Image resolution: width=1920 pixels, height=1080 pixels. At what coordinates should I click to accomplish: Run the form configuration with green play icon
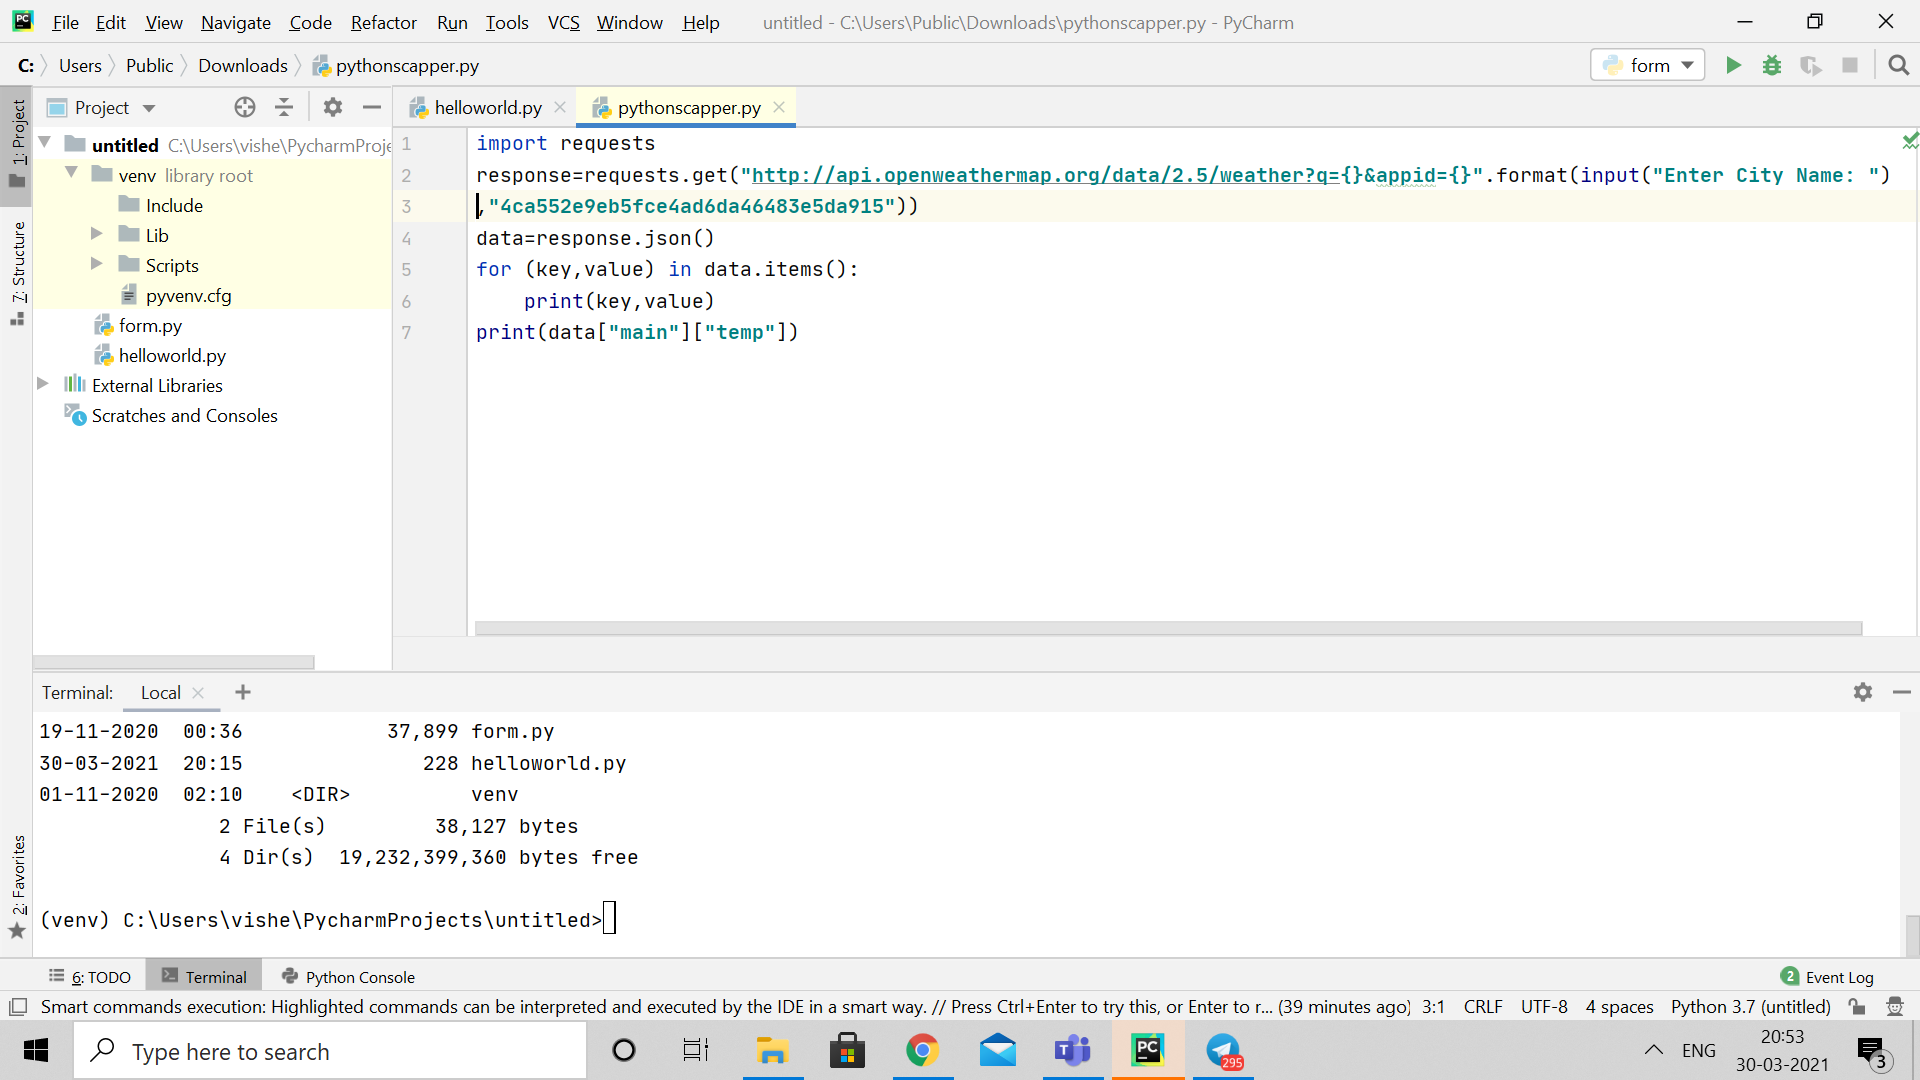pos(1733,65)
